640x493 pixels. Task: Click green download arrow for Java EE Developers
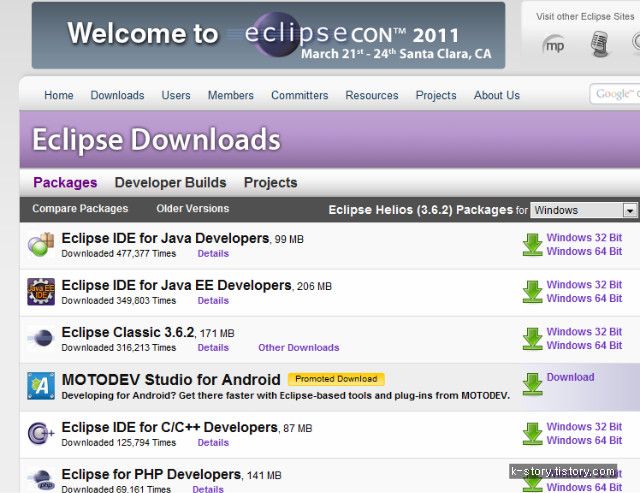tap(532, 291)
